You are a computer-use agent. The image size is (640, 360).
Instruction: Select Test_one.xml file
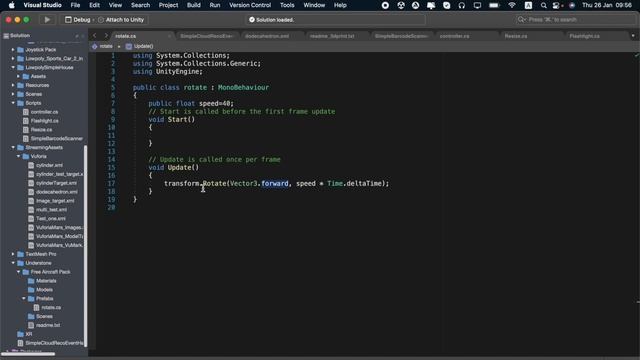point(51,218)
